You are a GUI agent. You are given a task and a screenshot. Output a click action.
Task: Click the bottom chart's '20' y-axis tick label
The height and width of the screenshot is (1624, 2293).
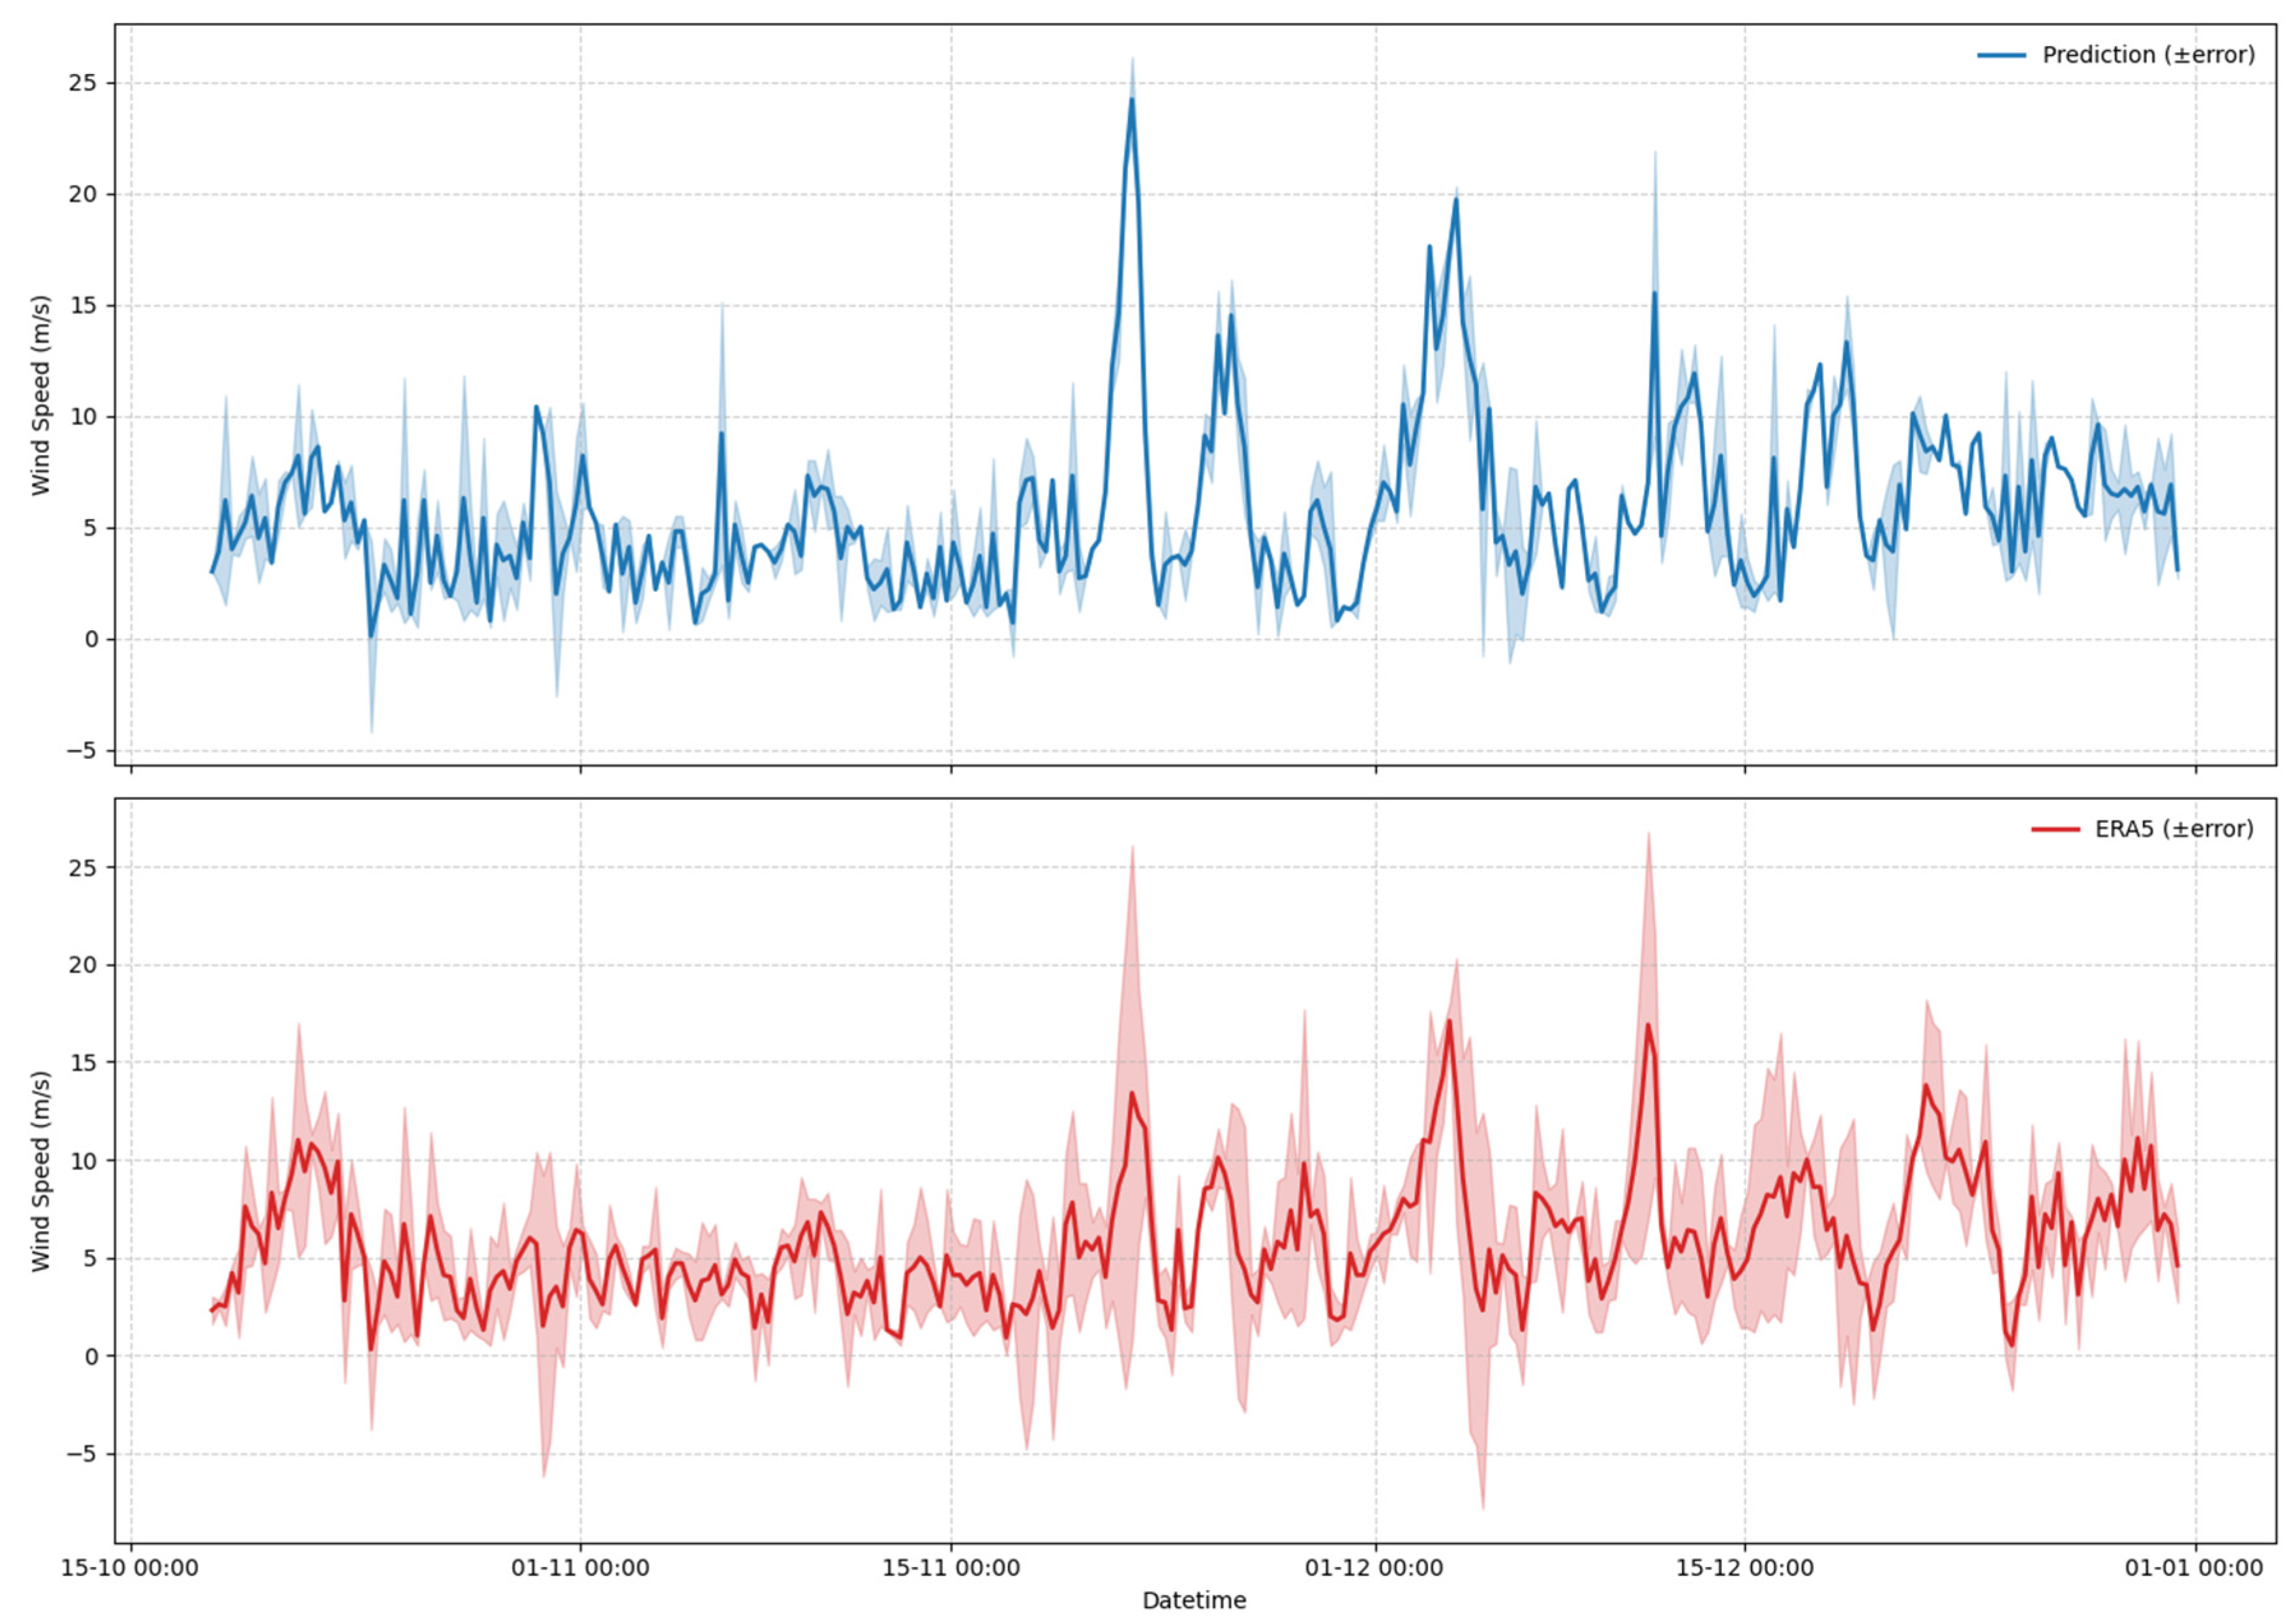[84, 965]
